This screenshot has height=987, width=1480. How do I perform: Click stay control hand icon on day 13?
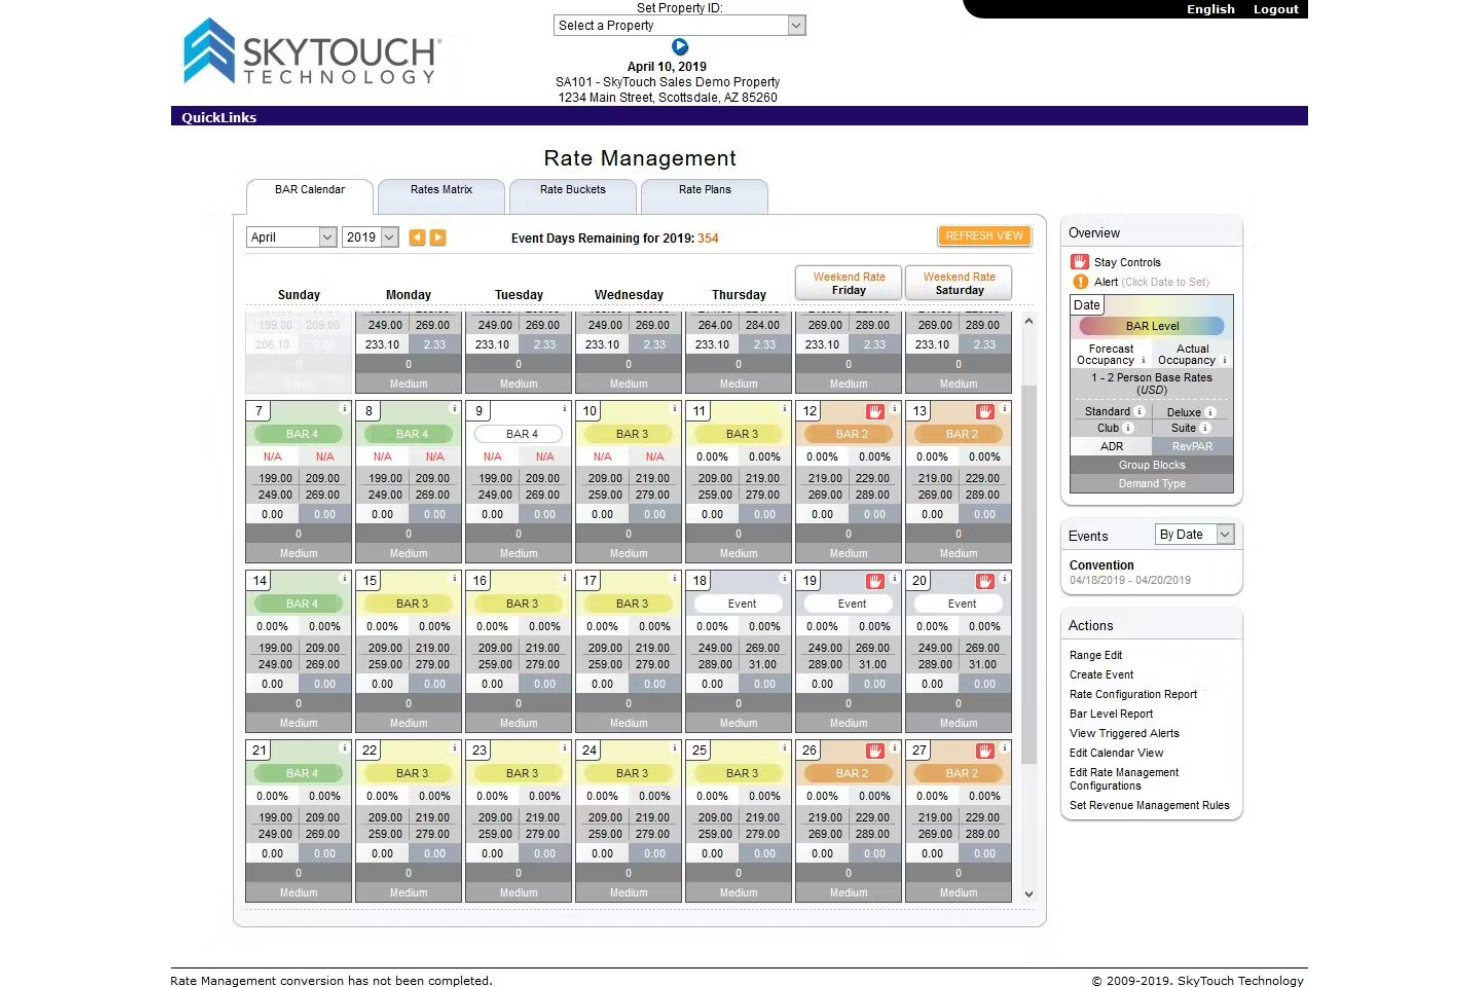pyautogui.click(x=985, y=412)
